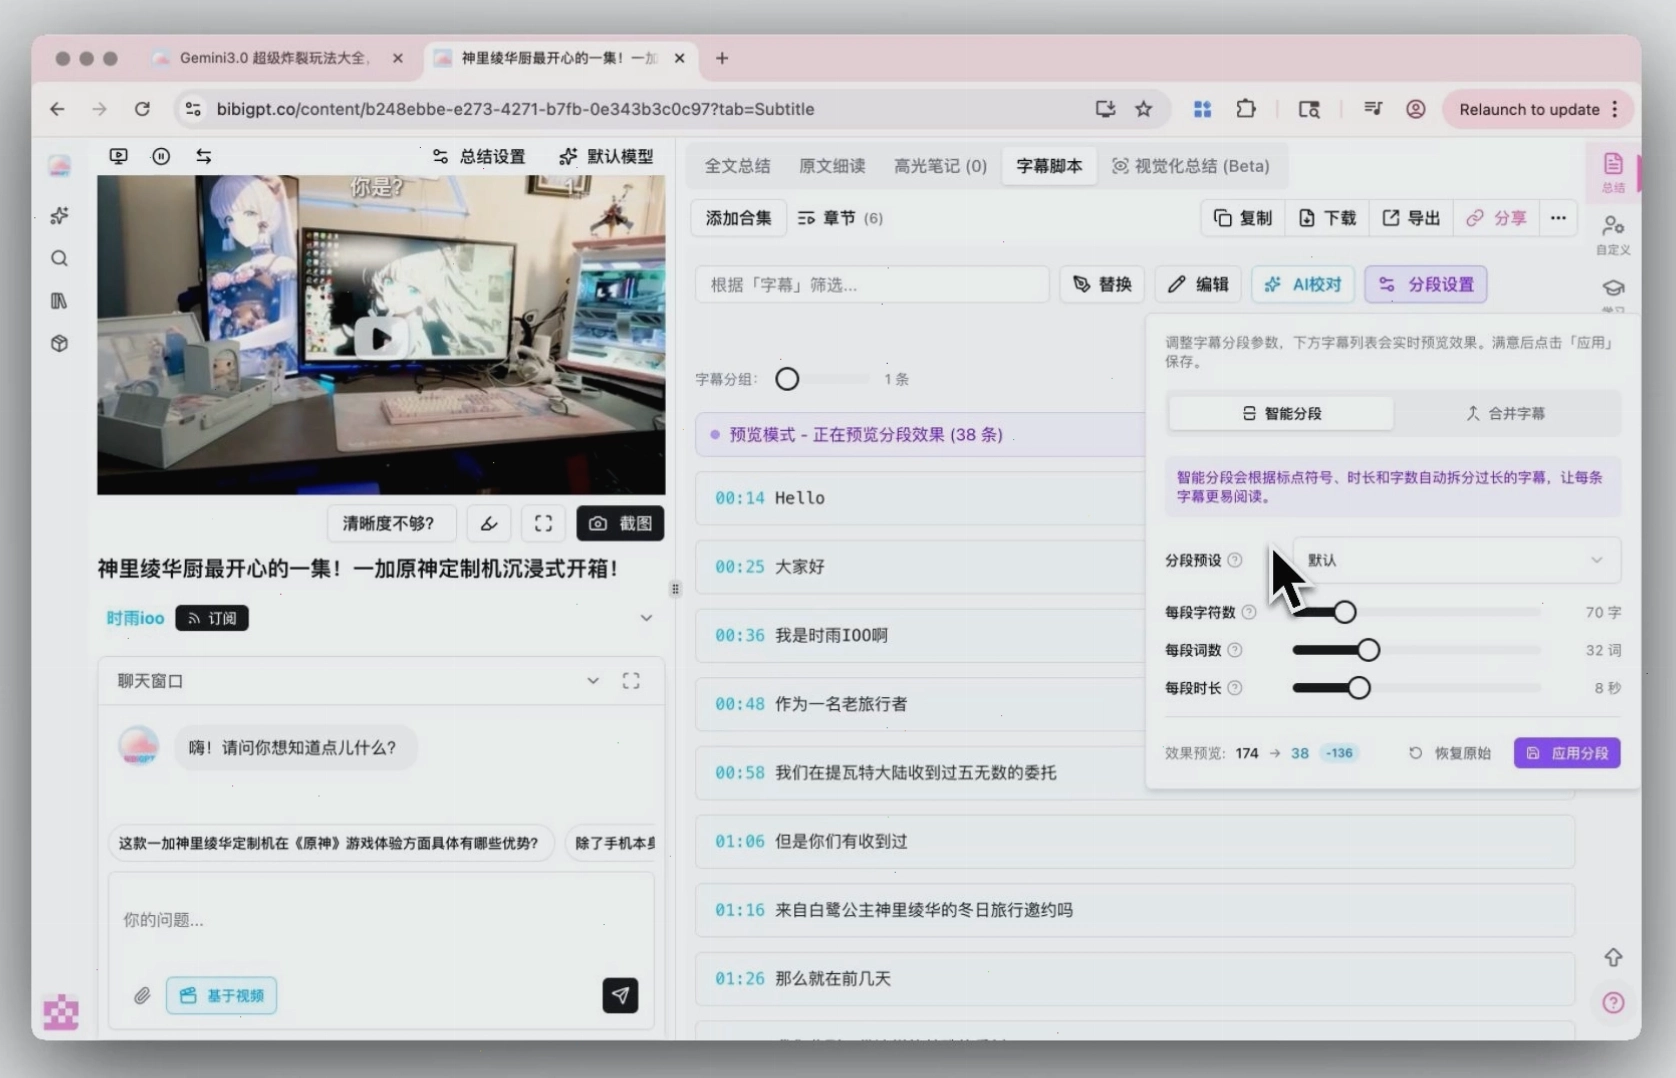1676x1078 pixels.
Task: Play the video thumbnail
Action: tap(380, 339)
